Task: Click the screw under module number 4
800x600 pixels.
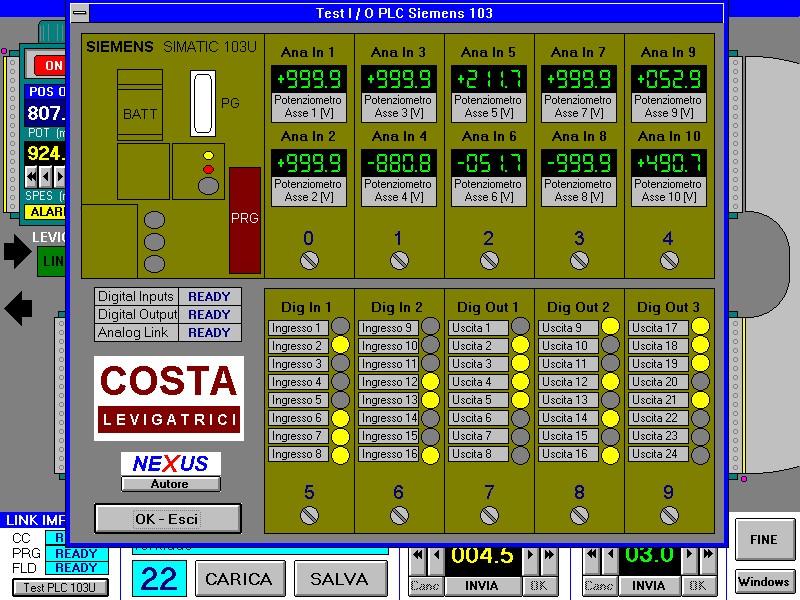Action: 669,261
